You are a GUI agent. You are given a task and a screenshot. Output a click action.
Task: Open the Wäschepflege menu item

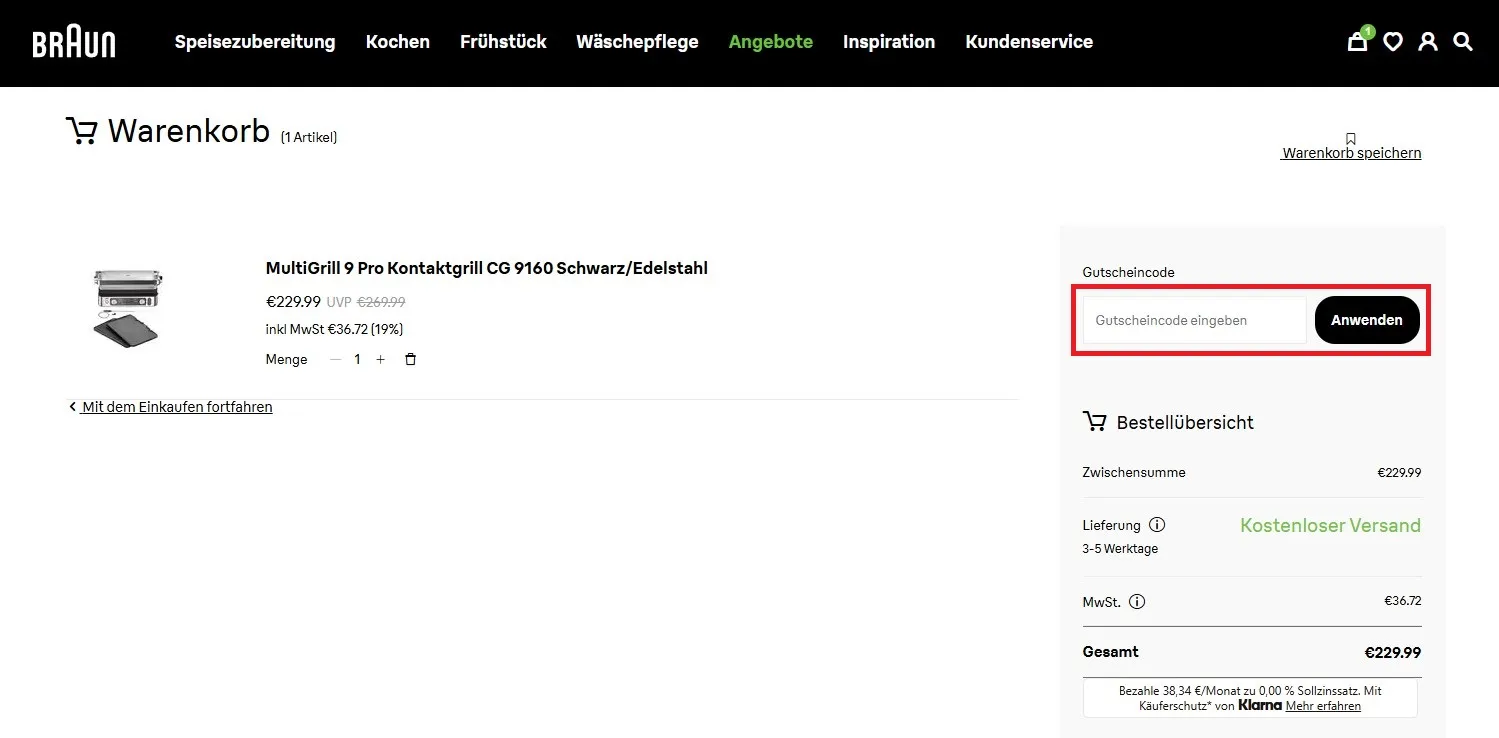(x=637, y=42)
